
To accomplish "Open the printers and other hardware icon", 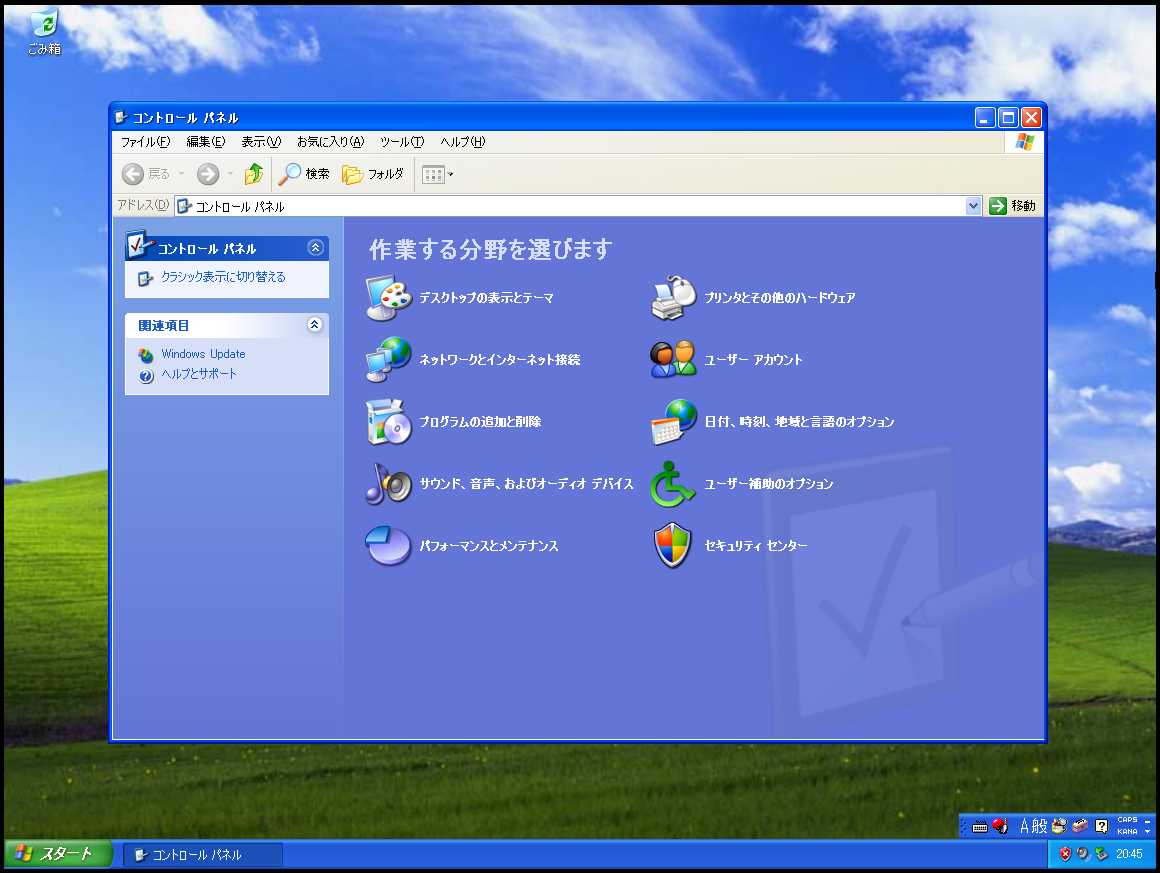I will coord(673,297).
